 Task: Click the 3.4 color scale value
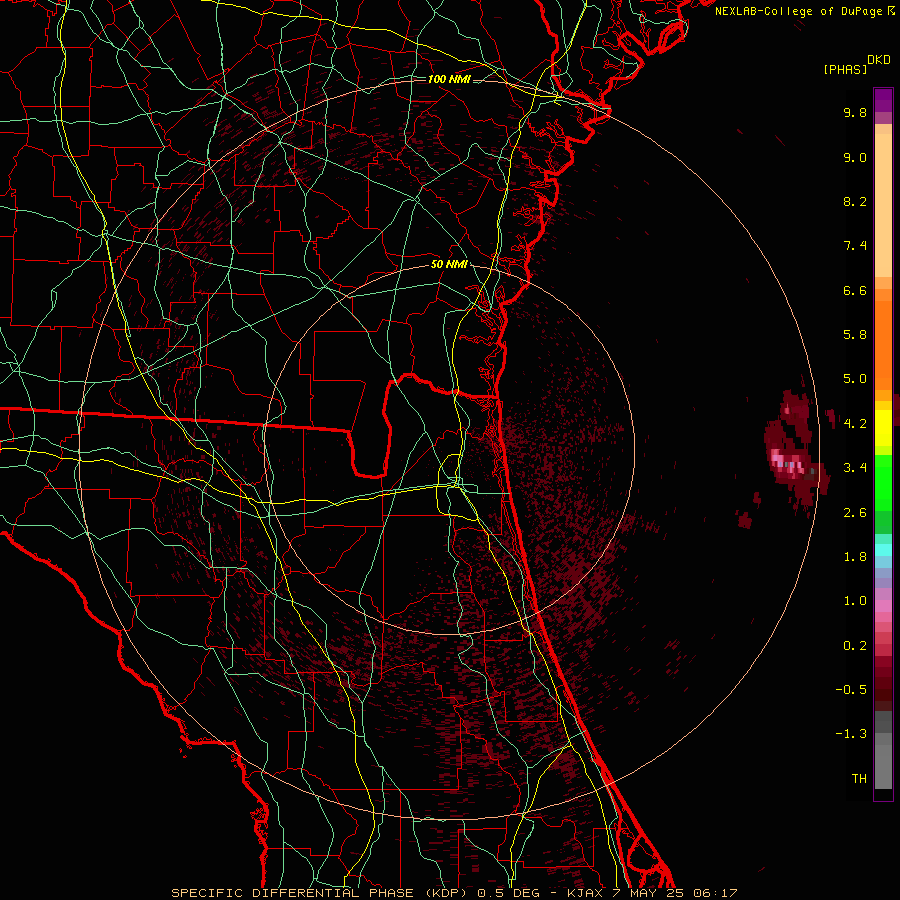point(855,468)
